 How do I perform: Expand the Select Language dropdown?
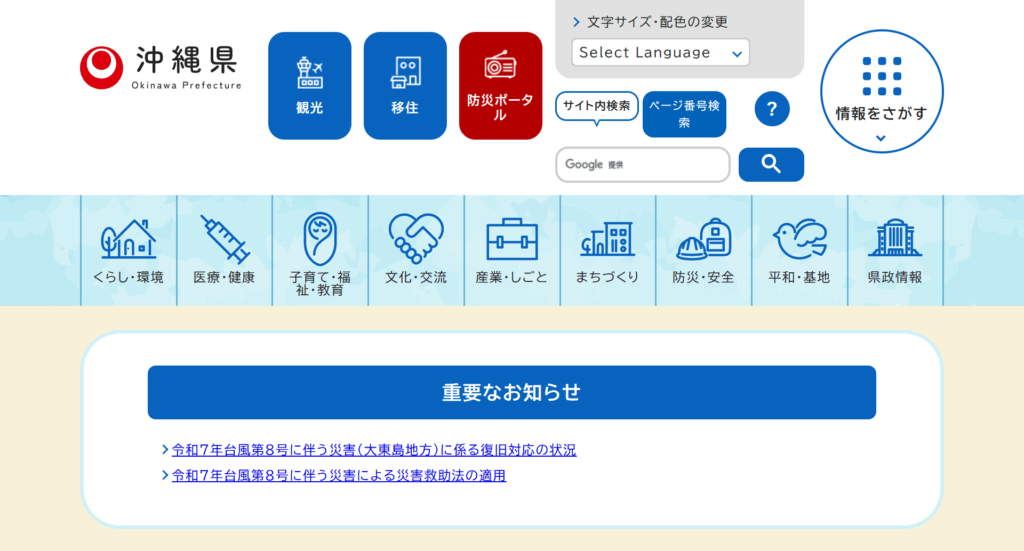pyautogui.click(x=660, y=53)
